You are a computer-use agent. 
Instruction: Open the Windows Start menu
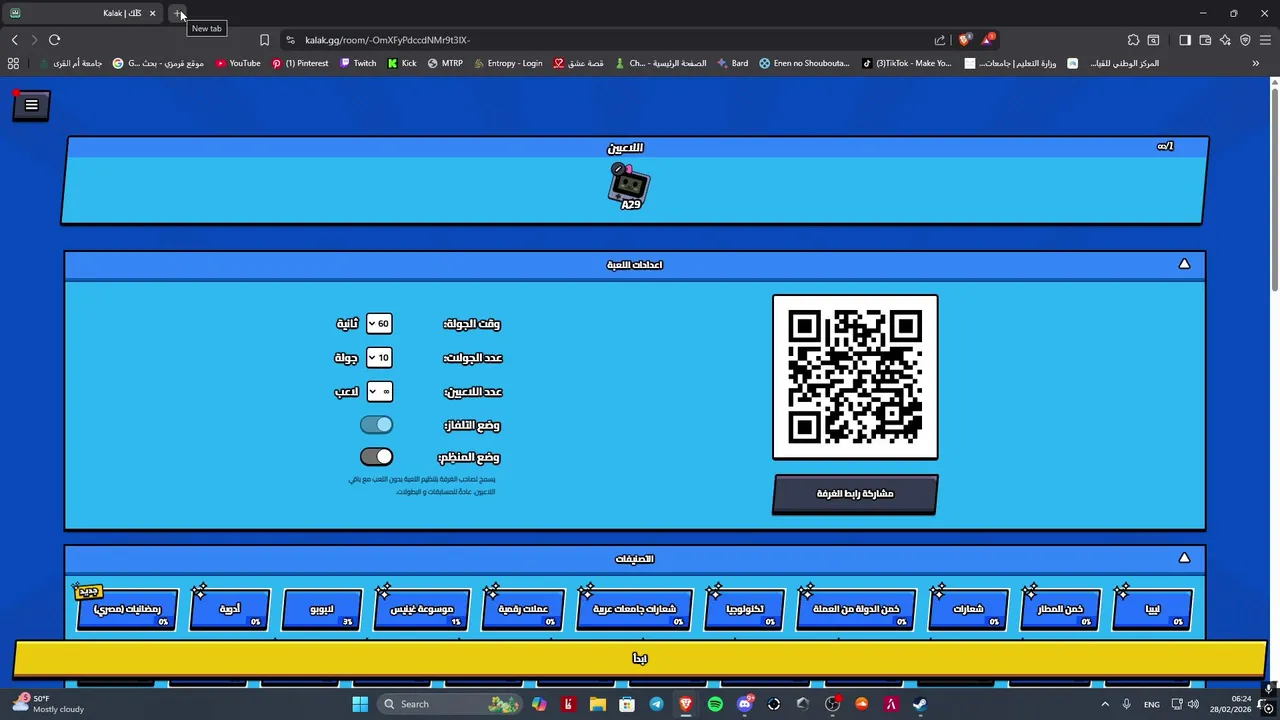tap(360, 704)
